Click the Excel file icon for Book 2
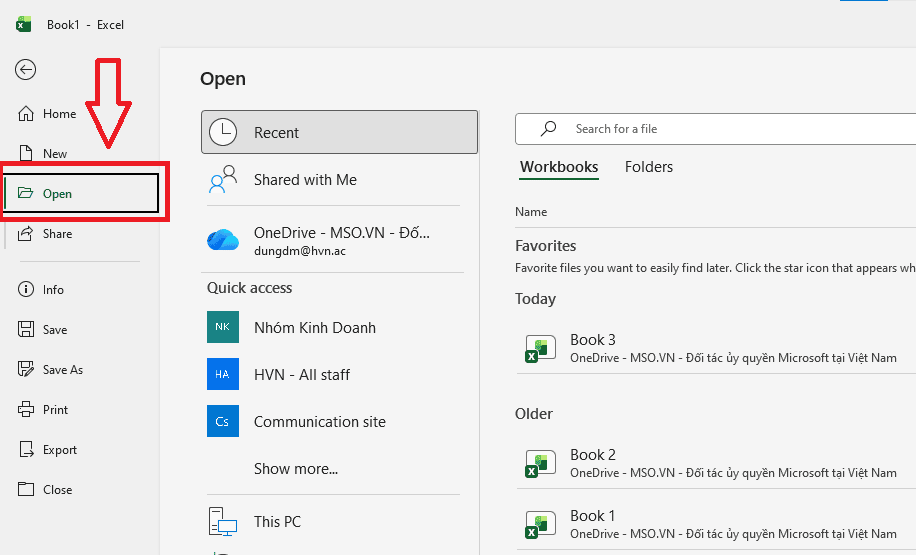916x555 pixels. [540, 464]
